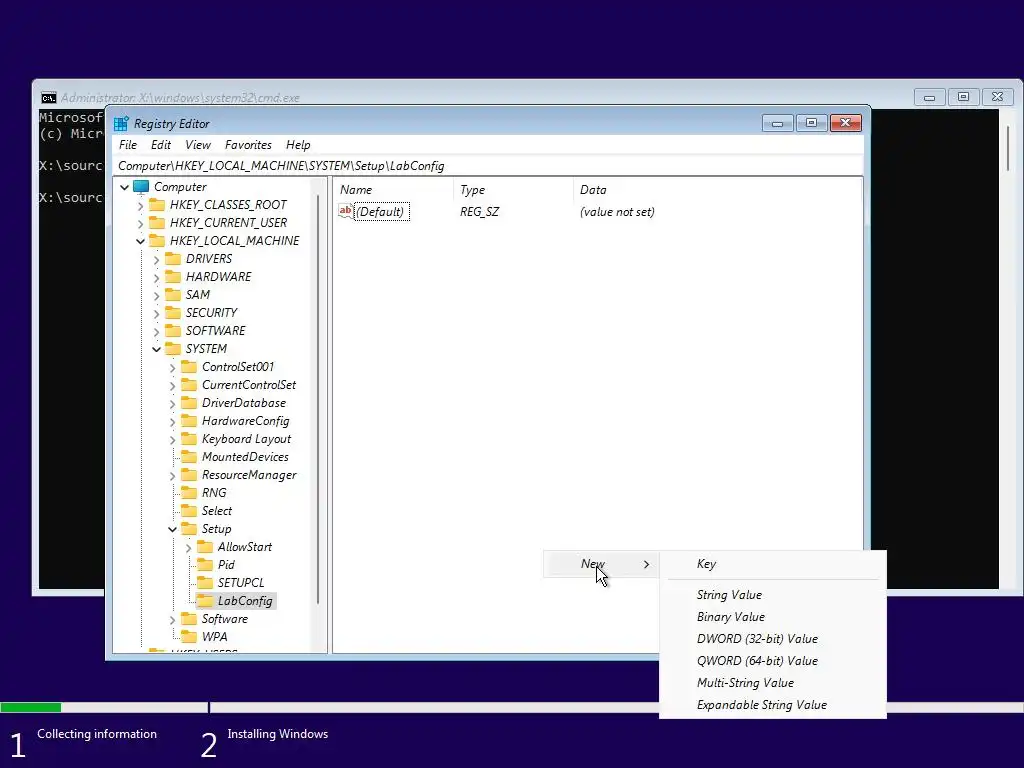Click the SAM folder icon
The image size is (1024, 768).
click(173, 295)
